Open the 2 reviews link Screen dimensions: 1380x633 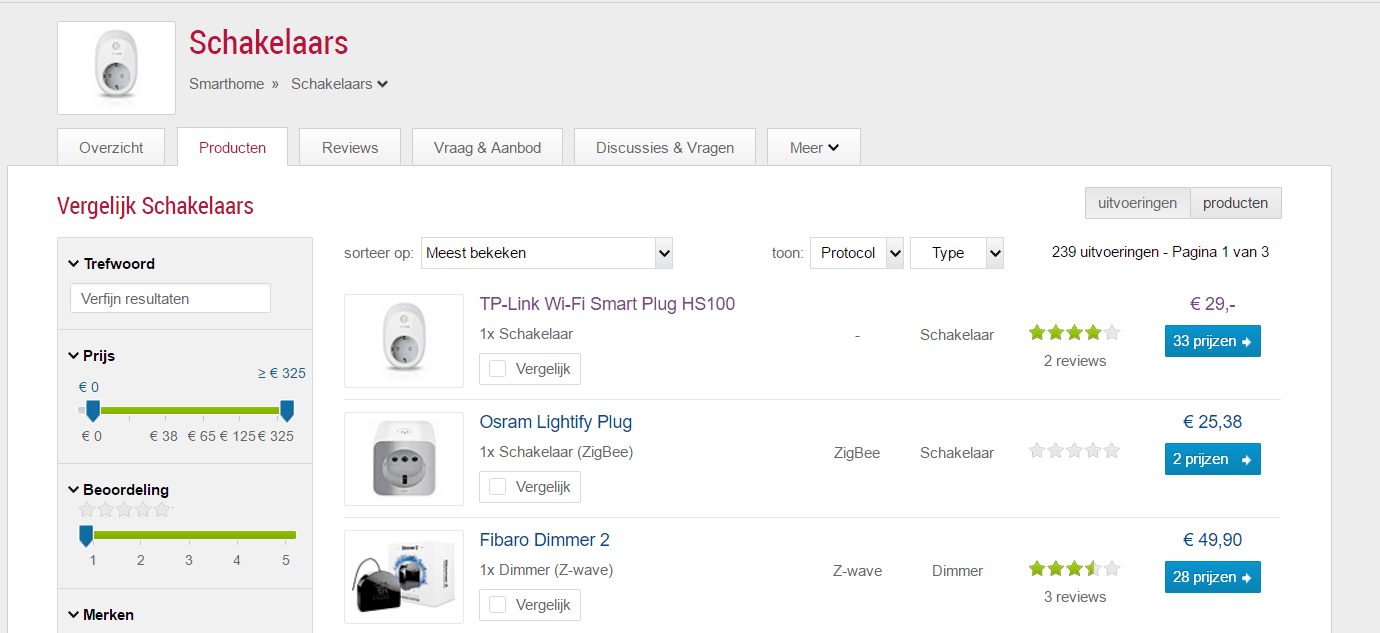(x=1075, y=361)
